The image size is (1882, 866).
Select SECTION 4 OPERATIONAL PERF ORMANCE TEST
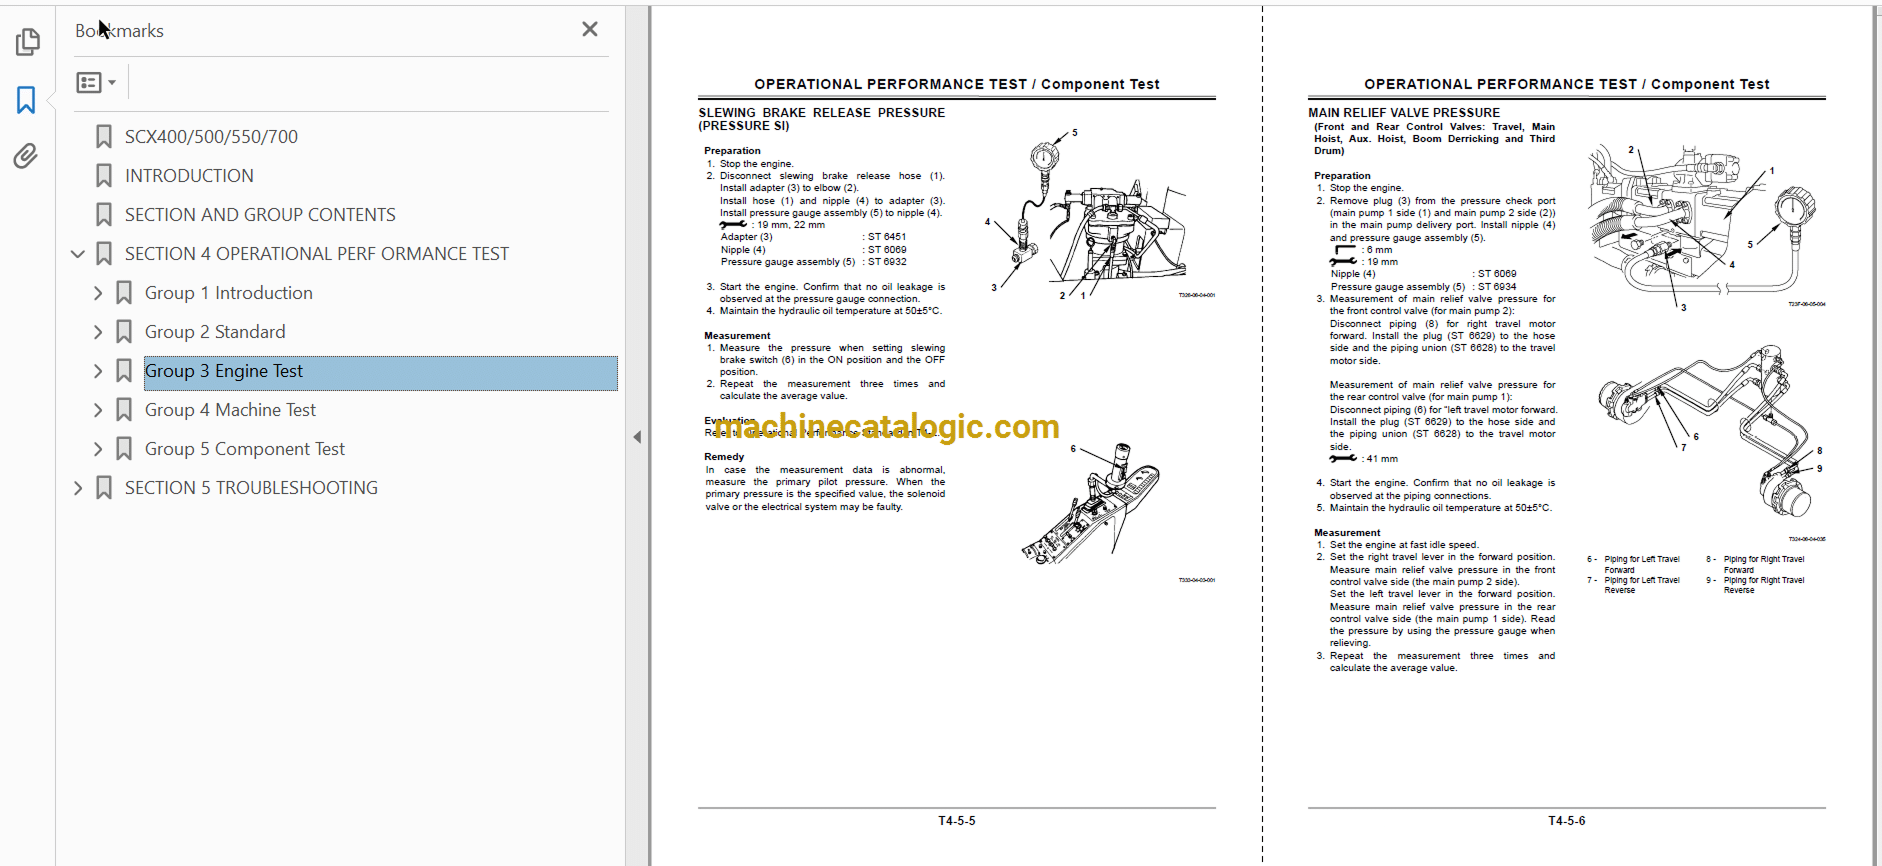(x=317, y=254)
